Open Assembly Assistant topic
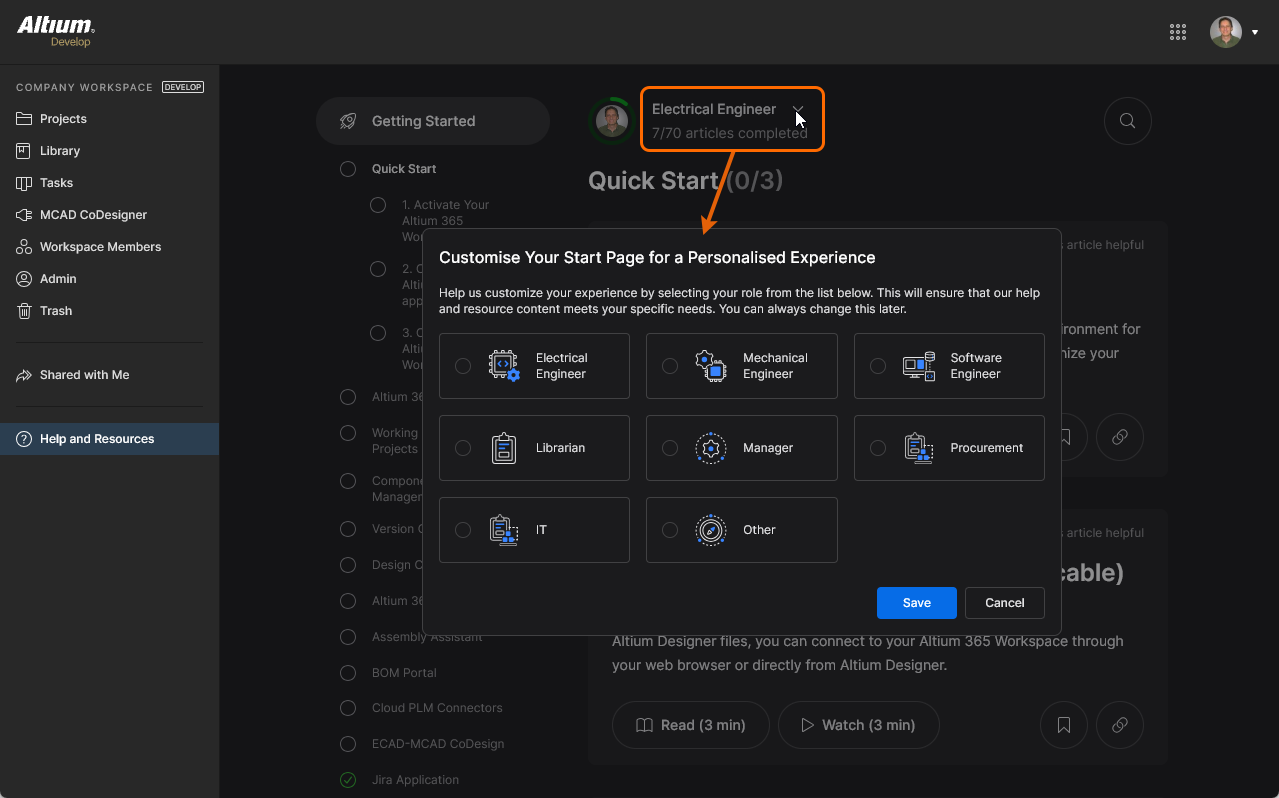The height and width of the screenshot is (798, 1279). [427, 637]
